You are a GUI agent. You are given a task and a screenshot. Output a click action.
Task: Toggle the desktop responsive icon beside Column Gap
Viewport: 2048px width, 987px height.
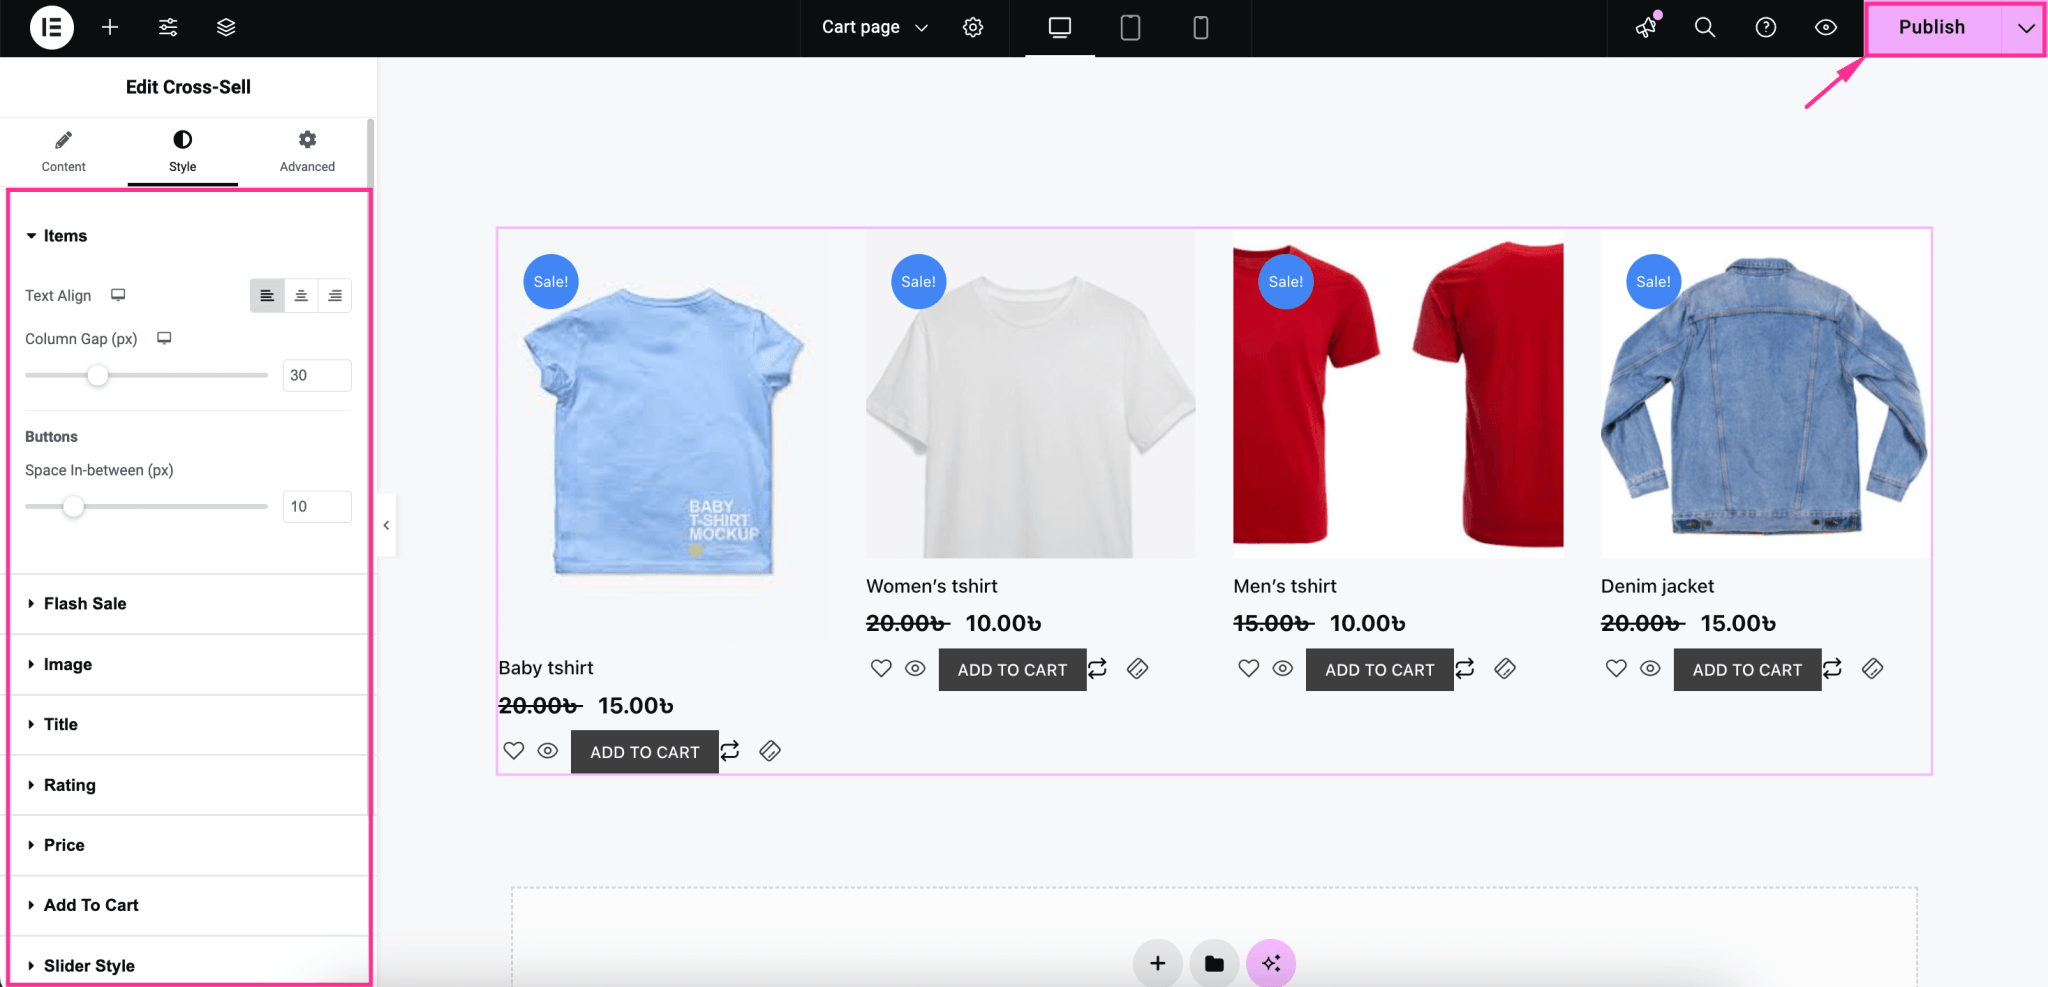[164, 338]
